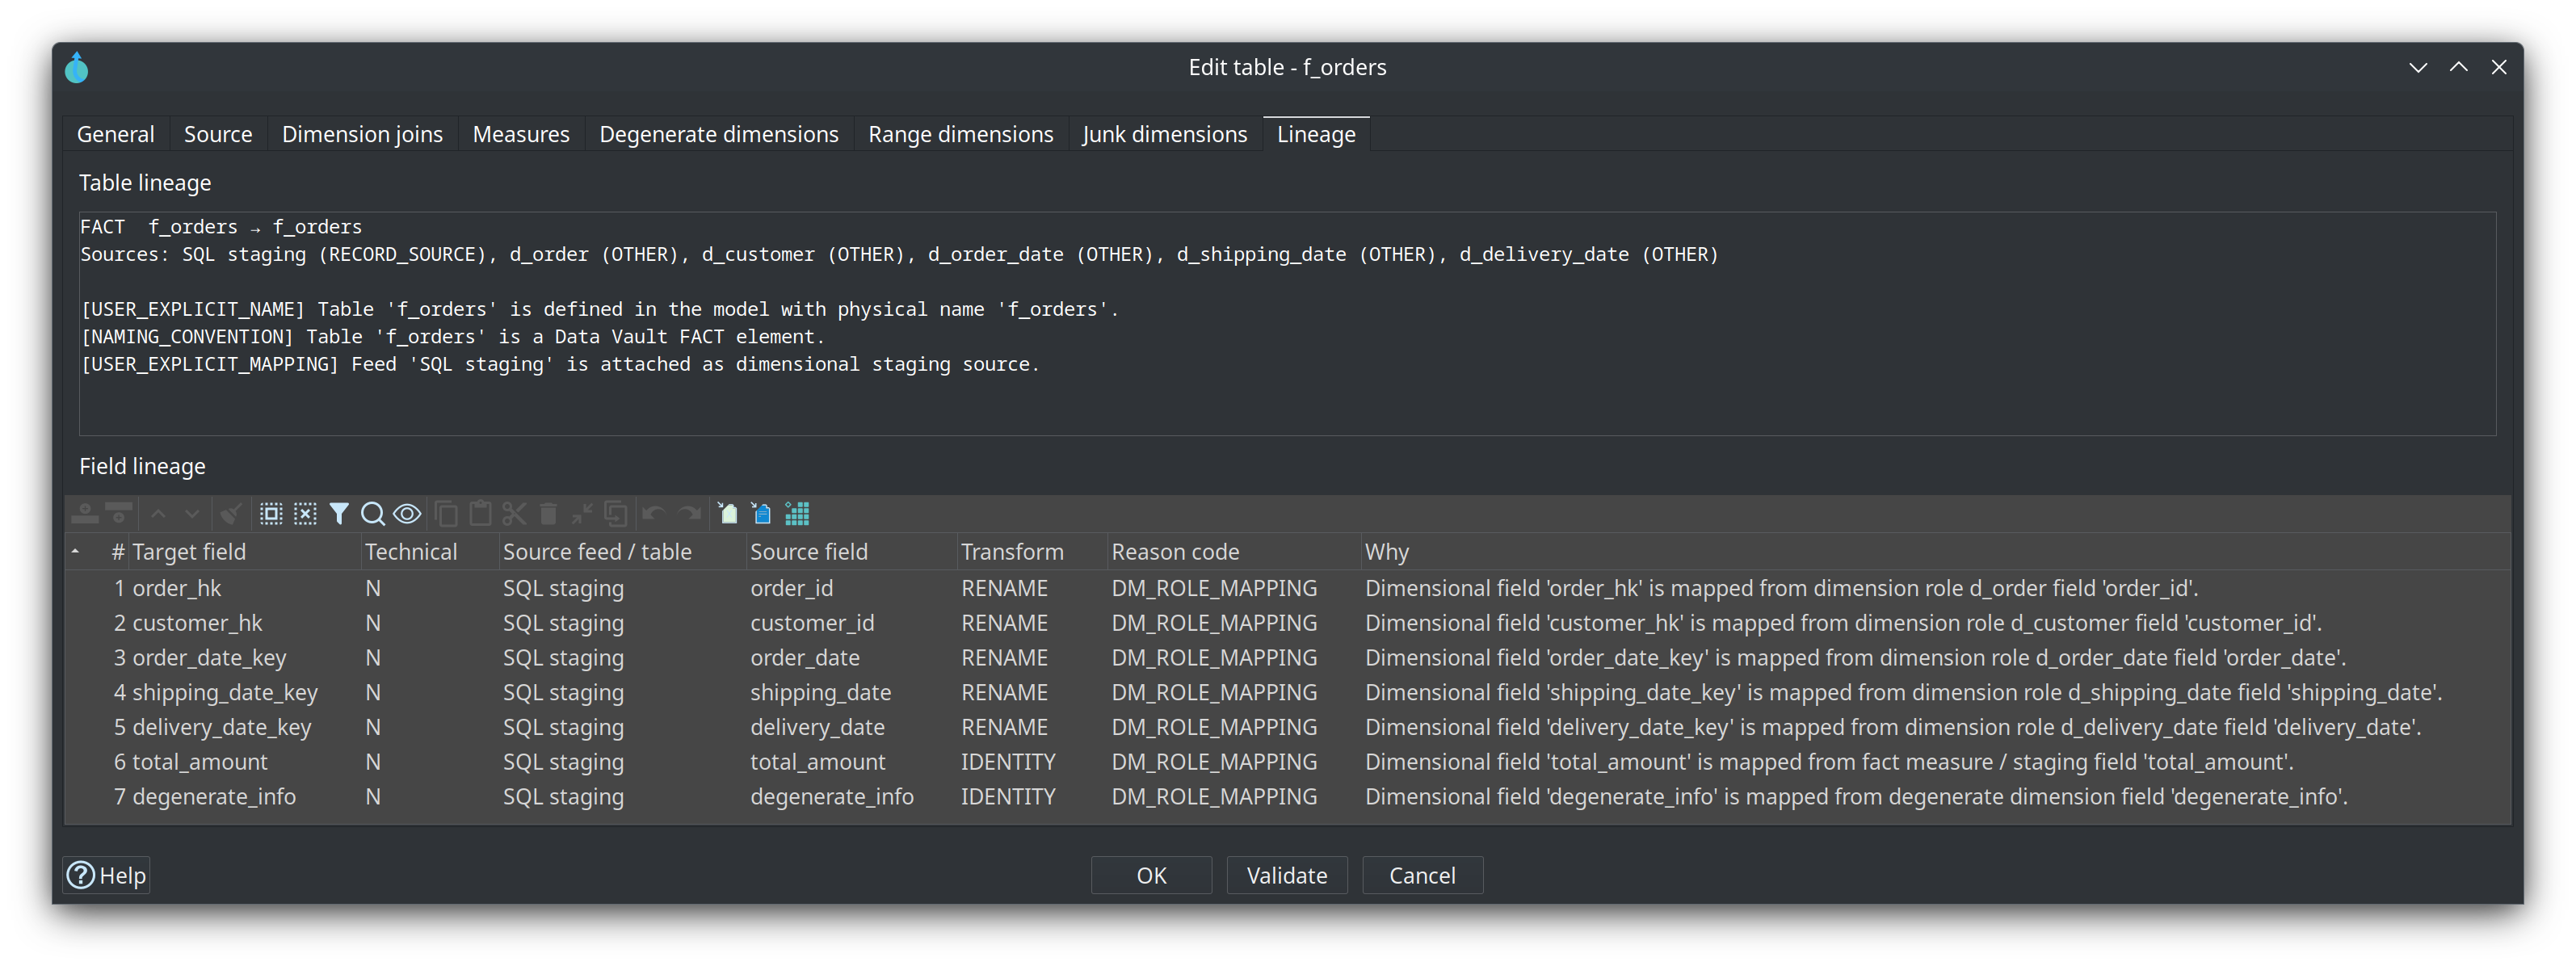Image resolution: width=2576 pixels, height=966 pixels.
Task: Open the Degenerate dimensions tab
Action: pyautogui.click(x=719, y=134)
